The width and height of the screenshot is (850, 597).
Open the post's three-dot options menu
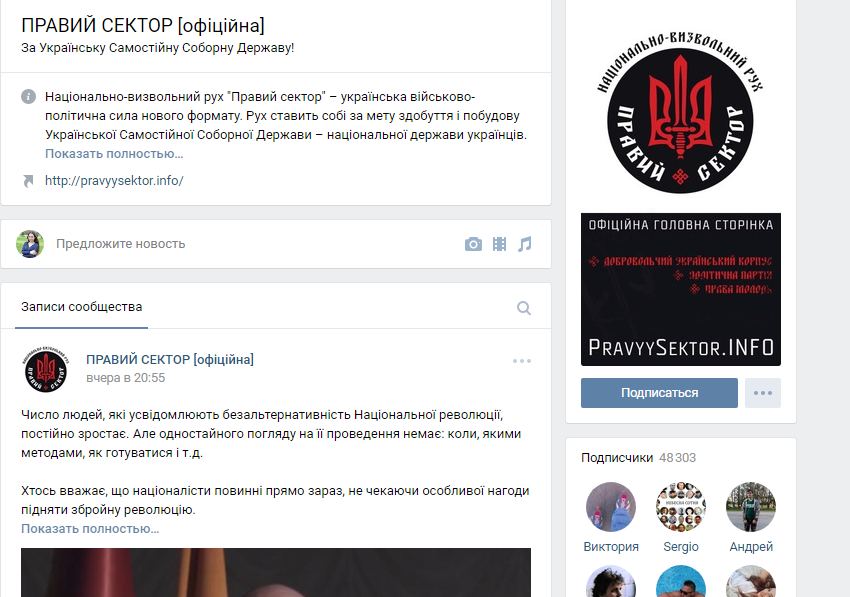tap(522, 361)
